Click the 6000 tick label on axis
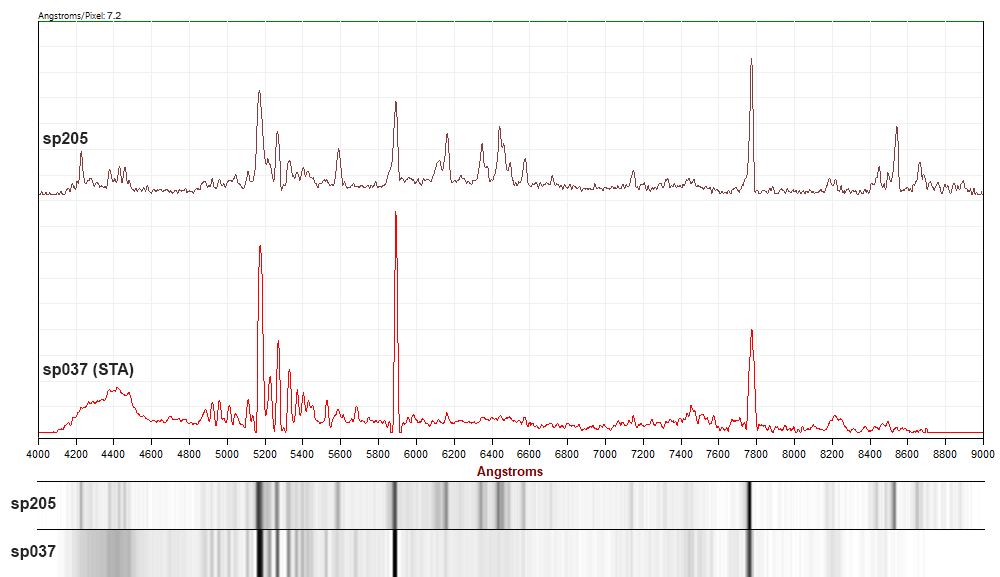Screen dimensions: 1000x577 (416, 454)
